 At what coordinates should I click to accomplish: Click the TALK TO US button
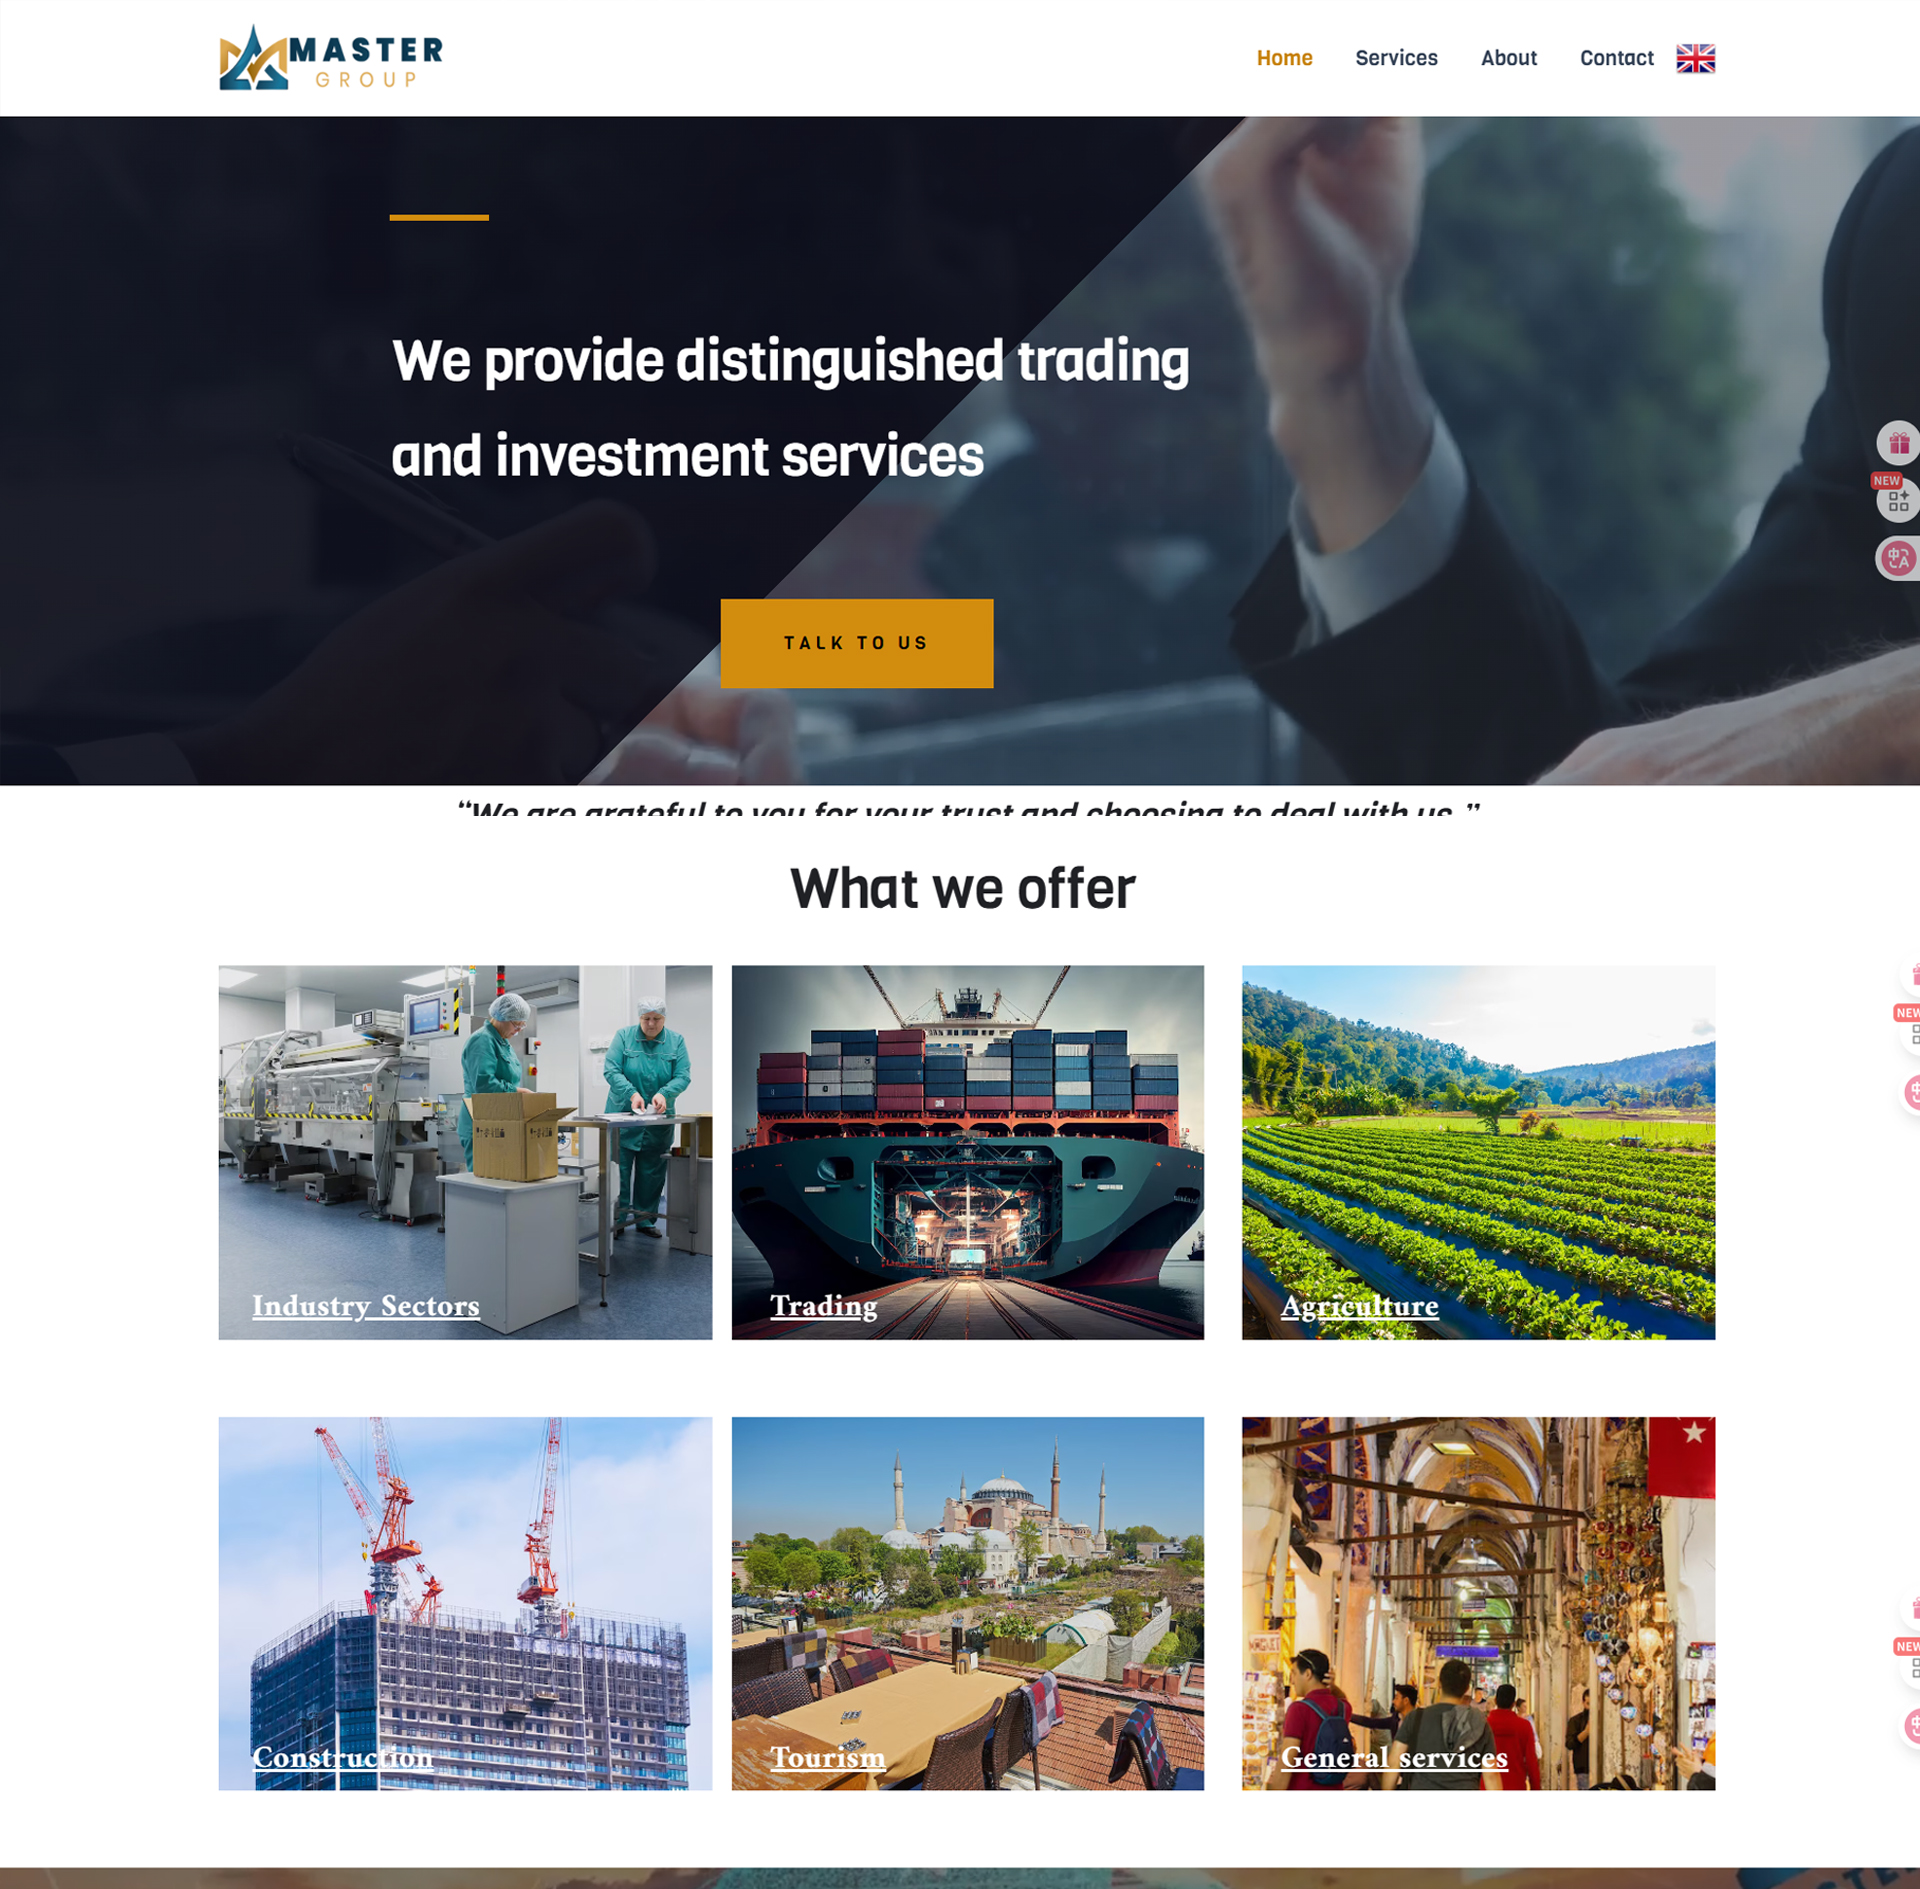click(857, 643)
